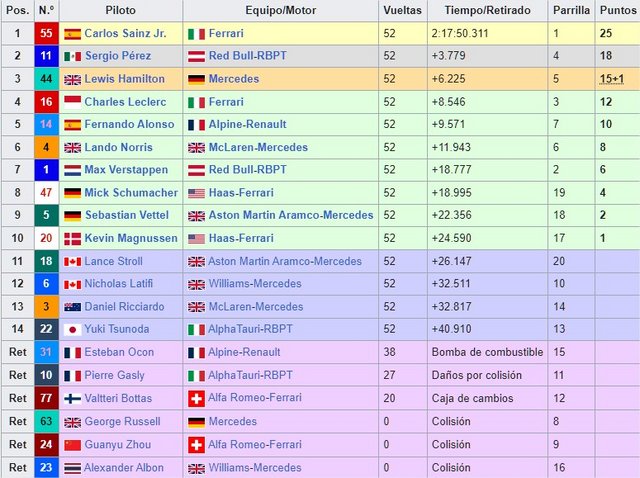Viewport: 640px width, 478px height.
Task: Open the Haas-Ferrari link in Magnussen's row
Action: [x=241, y=238]
